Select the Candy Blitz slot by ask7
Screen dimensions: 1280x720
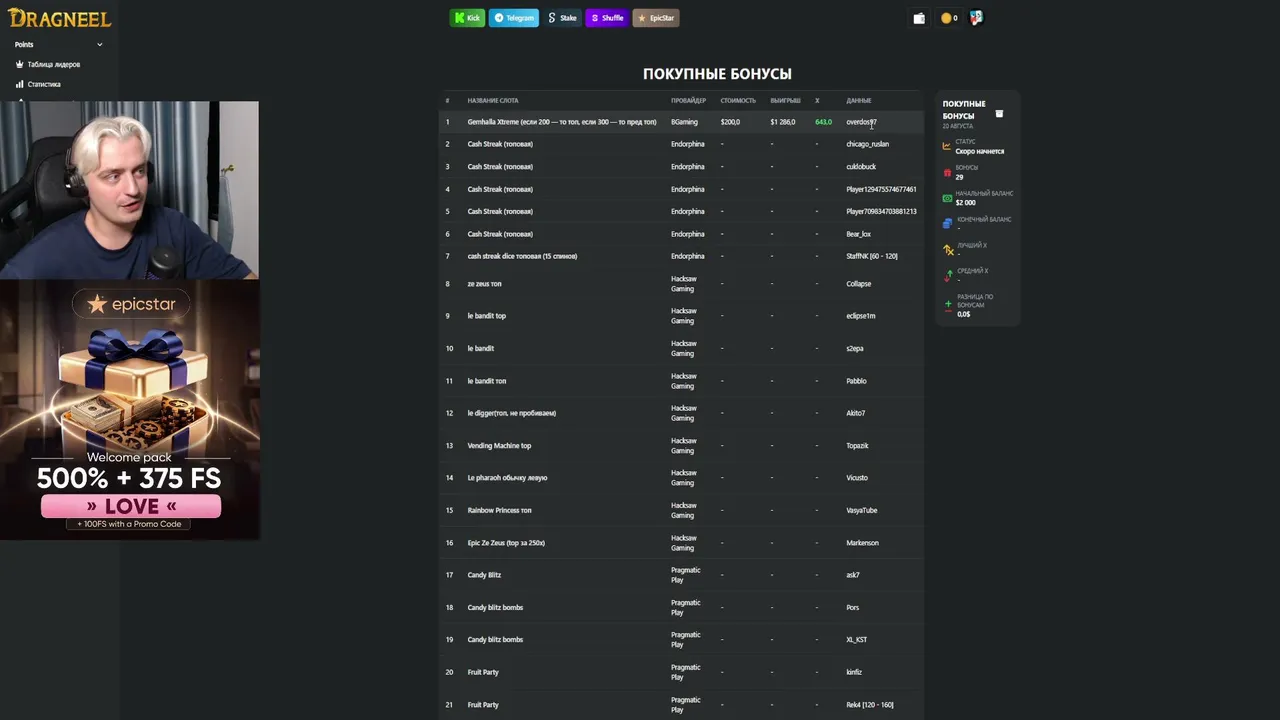coord(484,575)
